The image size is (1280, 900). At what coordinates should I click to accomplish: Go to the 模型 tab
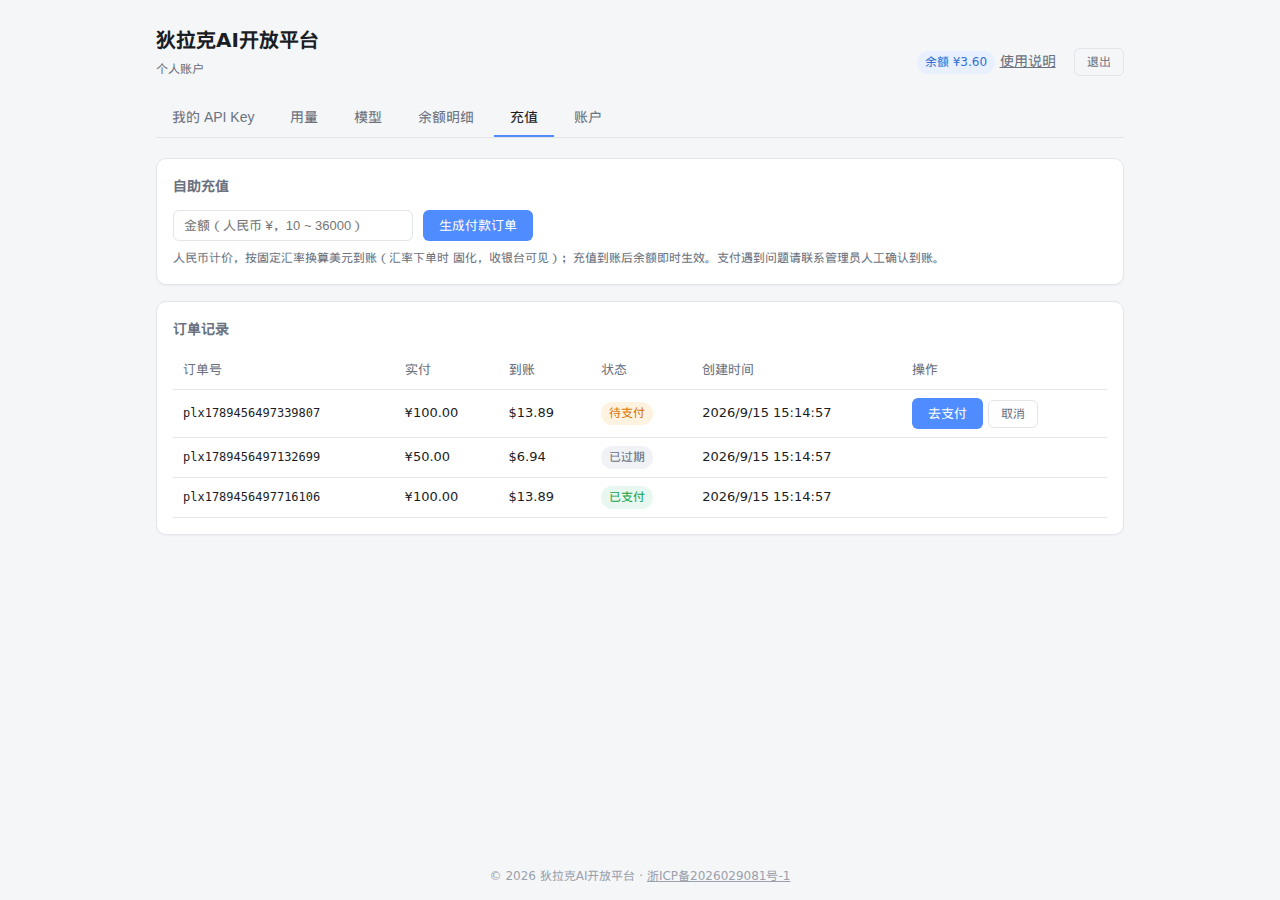[368, 117]
